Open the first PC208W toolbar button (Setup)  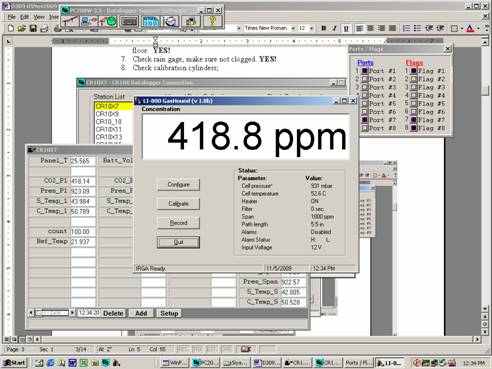click(x=70, y=21)
